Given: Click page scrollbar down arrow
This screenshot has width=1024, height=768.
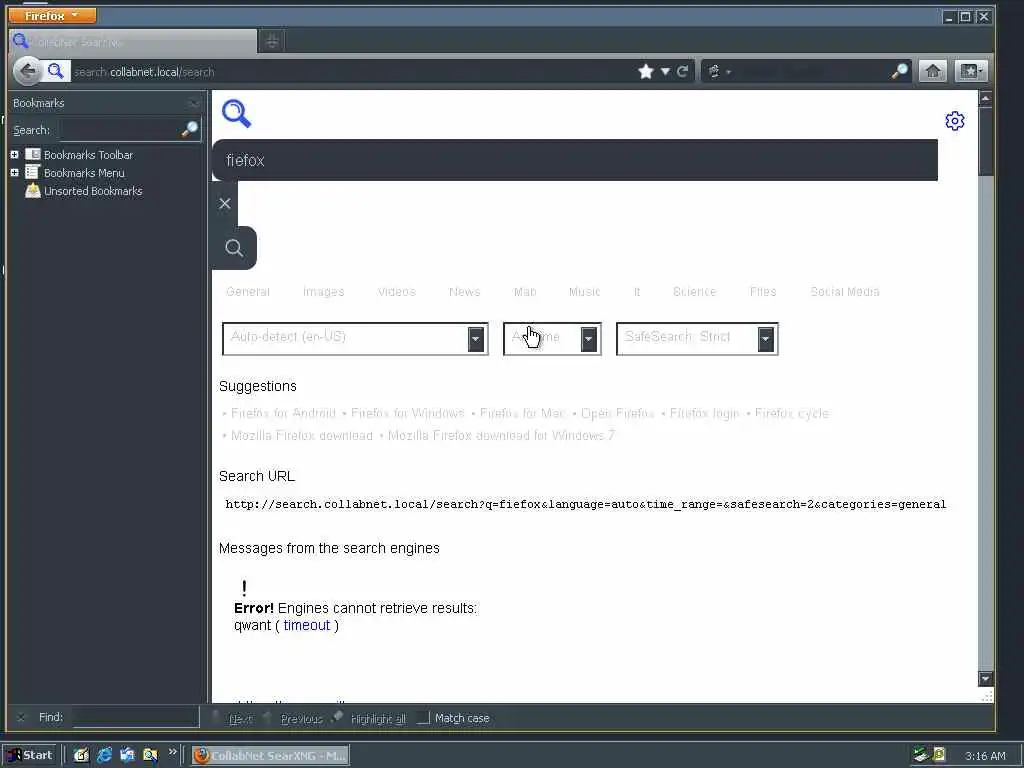Looking at the screenshot, I should pos(985,679).
